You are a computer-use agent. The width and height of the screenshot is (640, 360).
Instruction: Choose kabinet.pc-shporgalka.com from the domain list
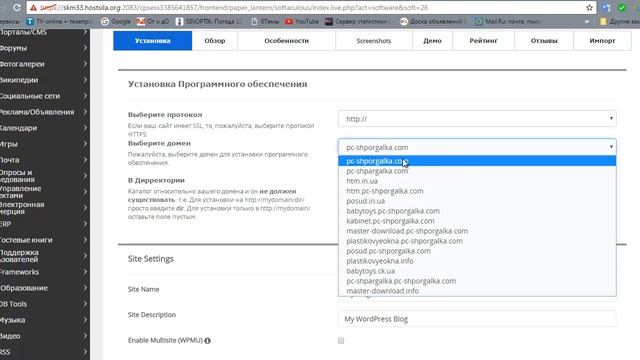(477, 221)
